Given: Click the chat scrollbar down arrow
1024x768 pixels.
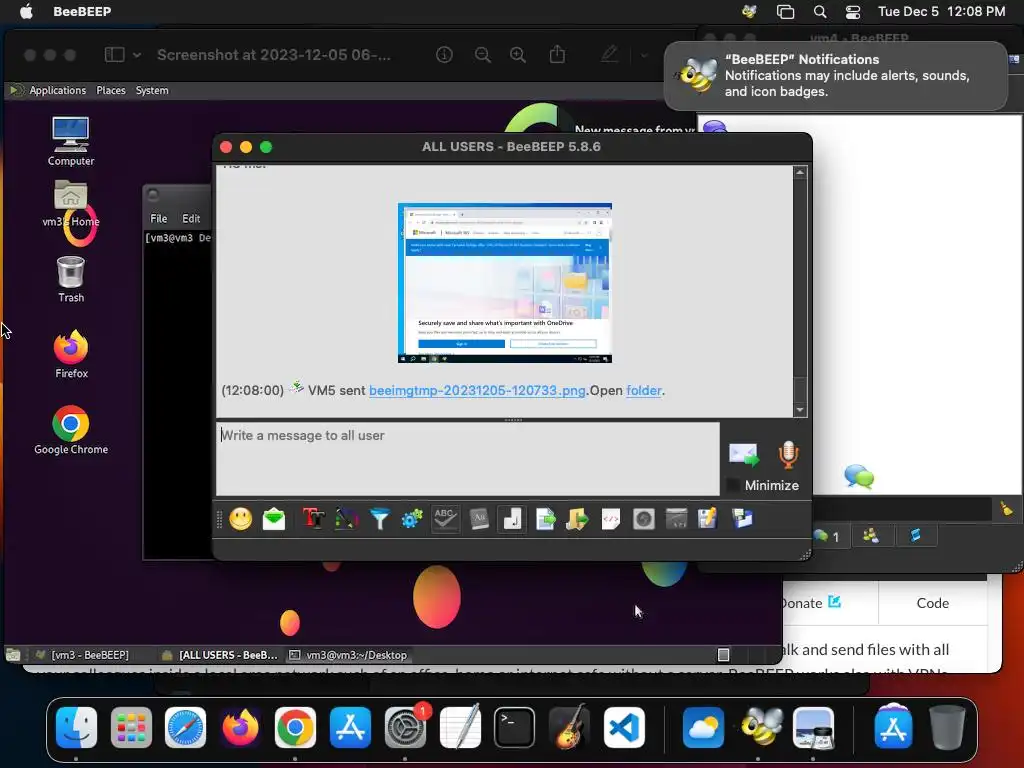Looking at the screenshot, I should (800, 410).
